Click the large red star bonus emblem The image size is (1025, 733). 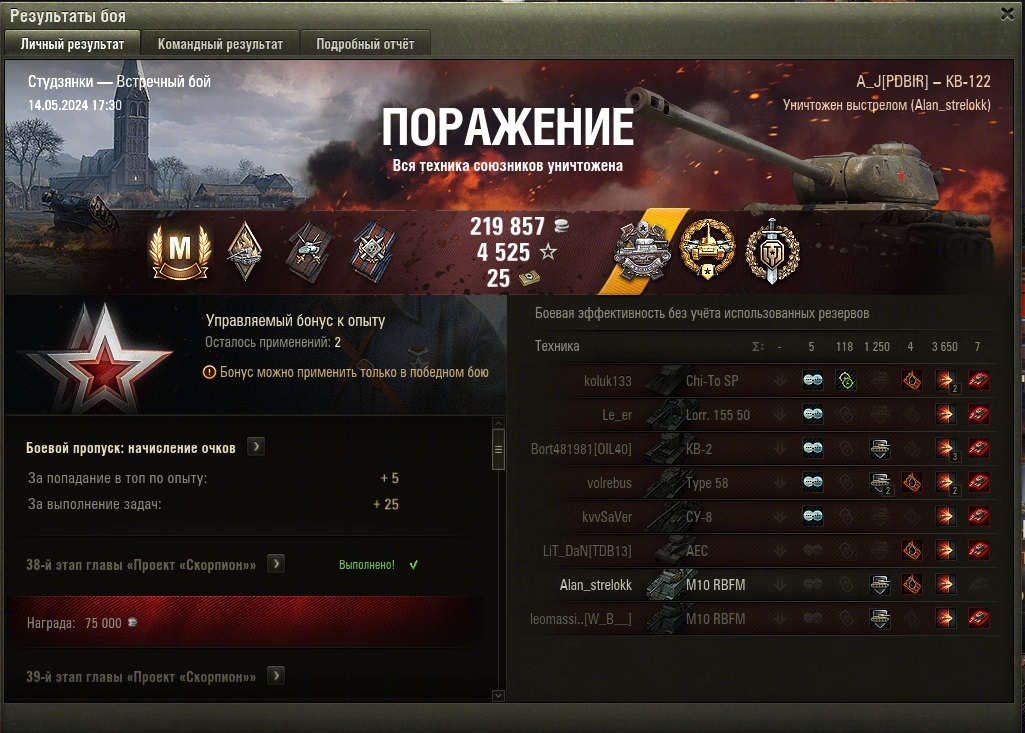click(100, 358)
